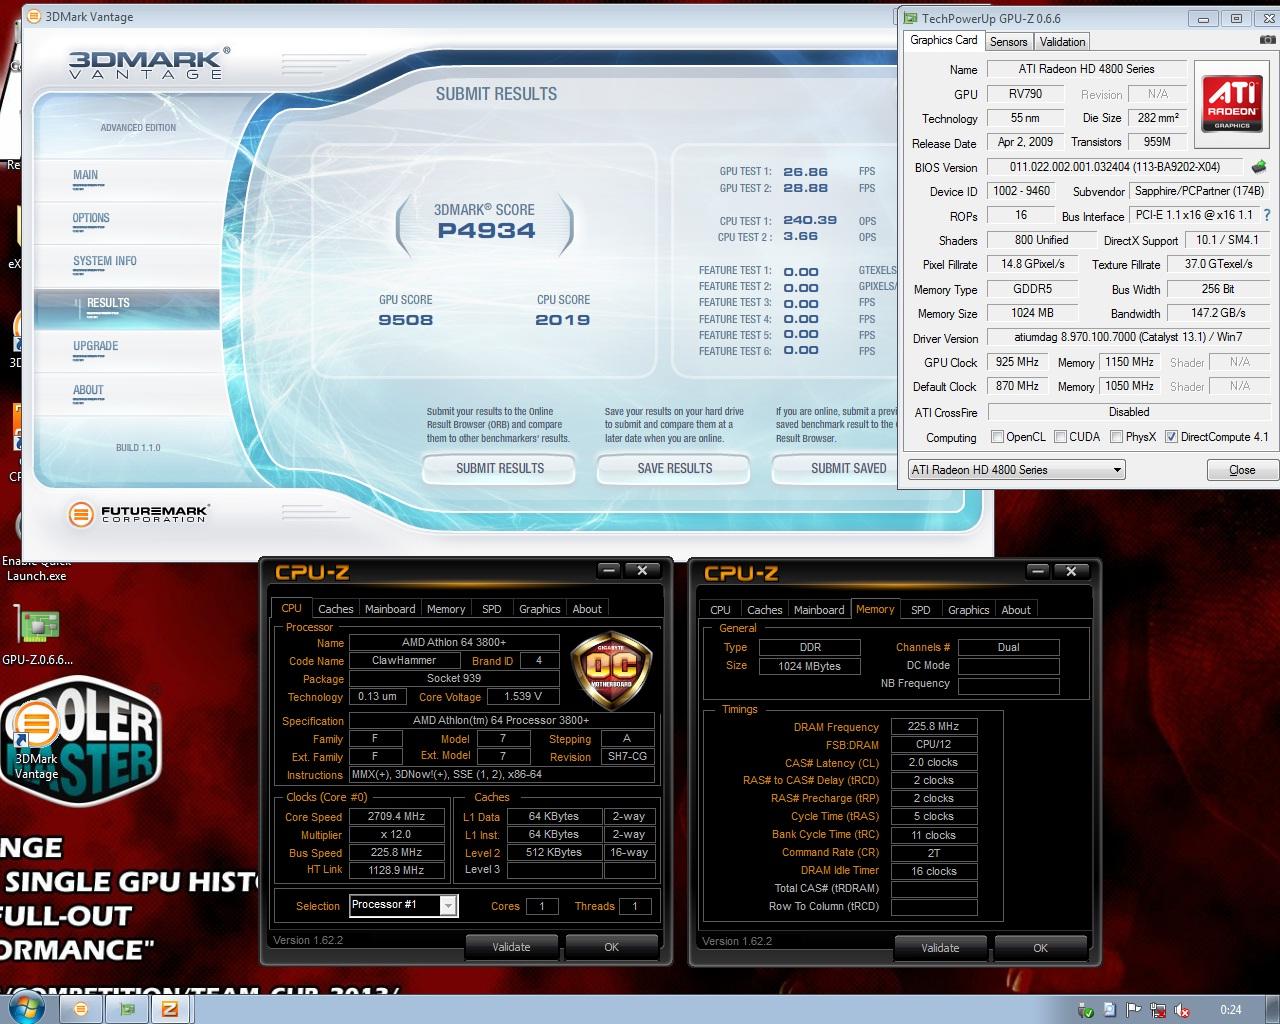Select the 3DMark Vantage taskbar button
The width and height of the screenshot is (1280, 1024).
click(81, 1009)
